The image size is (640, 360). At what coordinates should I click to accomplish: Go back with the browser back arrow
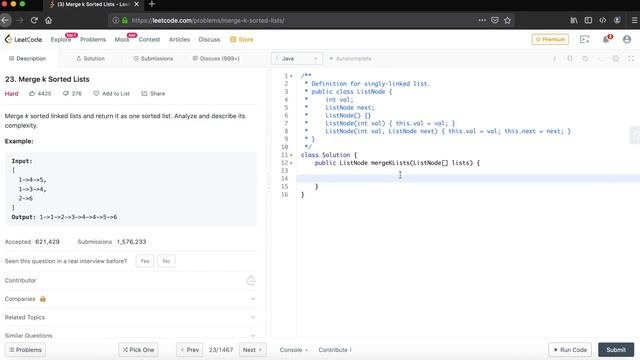click(x=5, y=20)
